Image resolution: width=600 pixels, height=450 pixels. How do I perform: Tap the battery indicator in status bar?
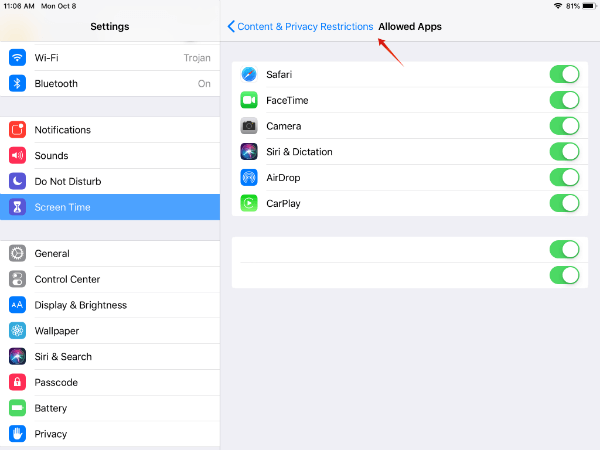coord(590,6)
